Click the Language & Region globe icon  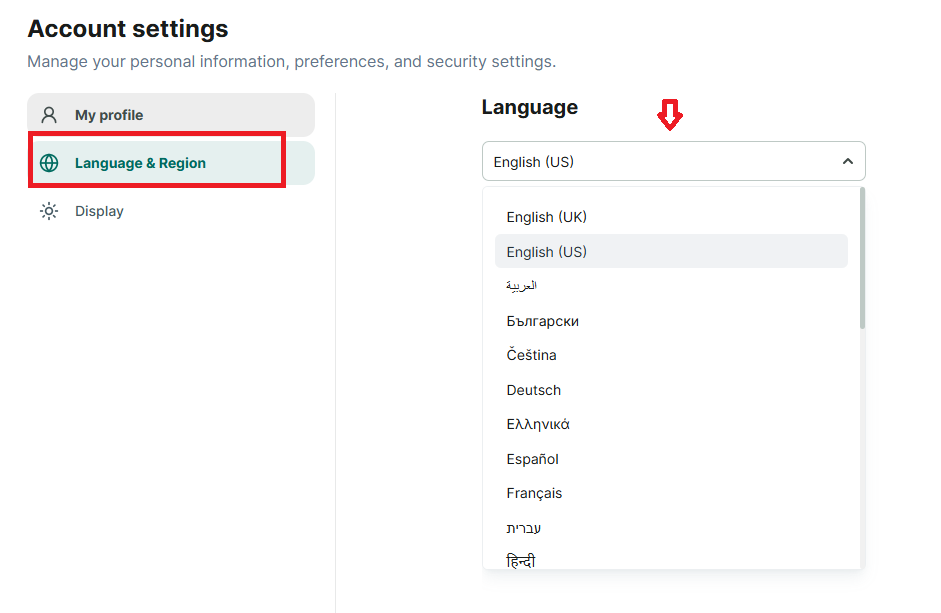(49, 163)
